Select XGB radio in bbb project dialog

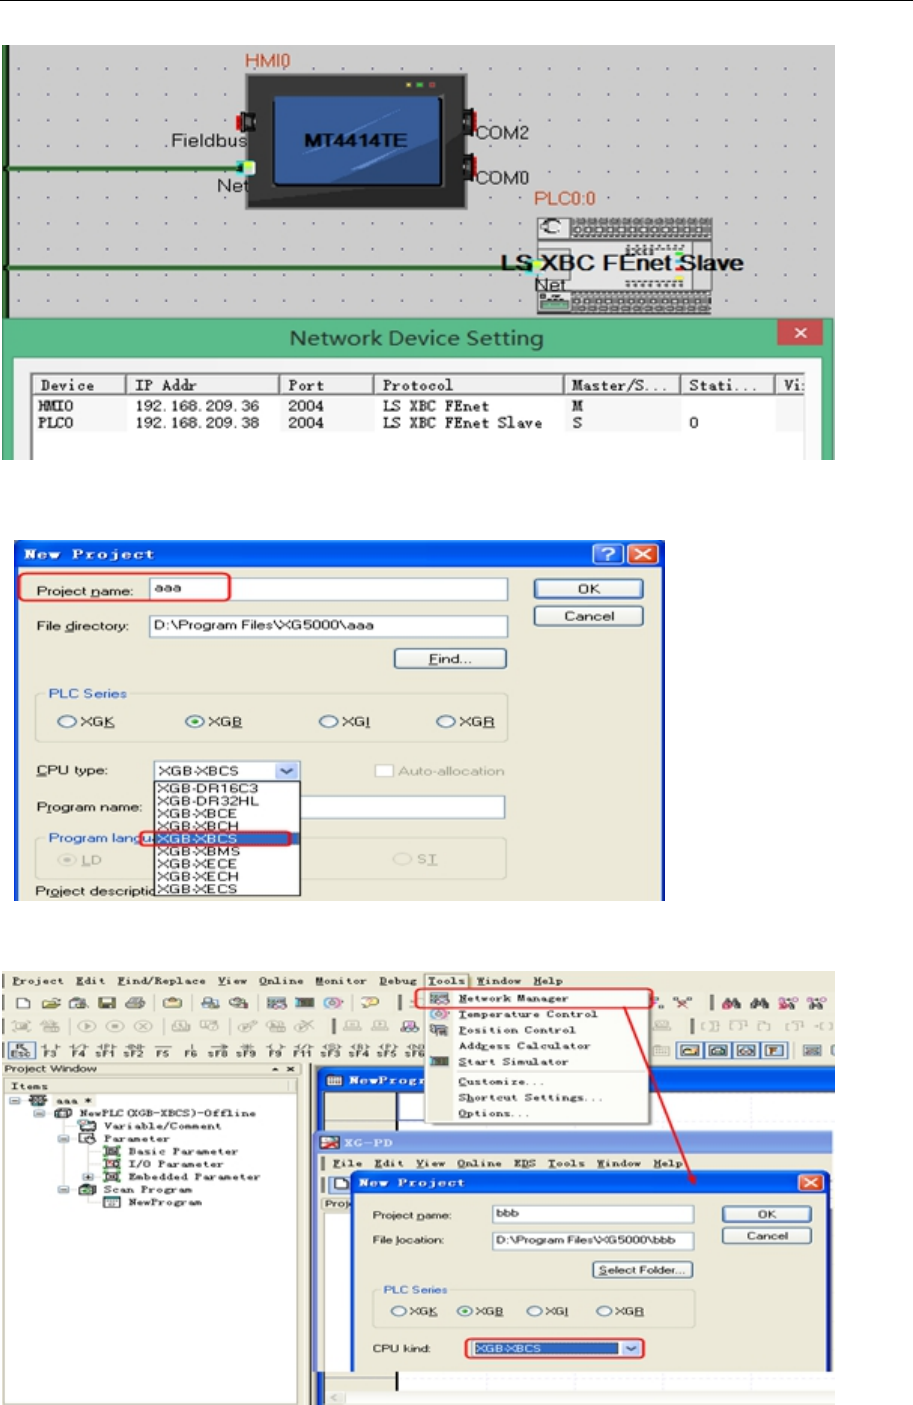[x=464, y=1311]
